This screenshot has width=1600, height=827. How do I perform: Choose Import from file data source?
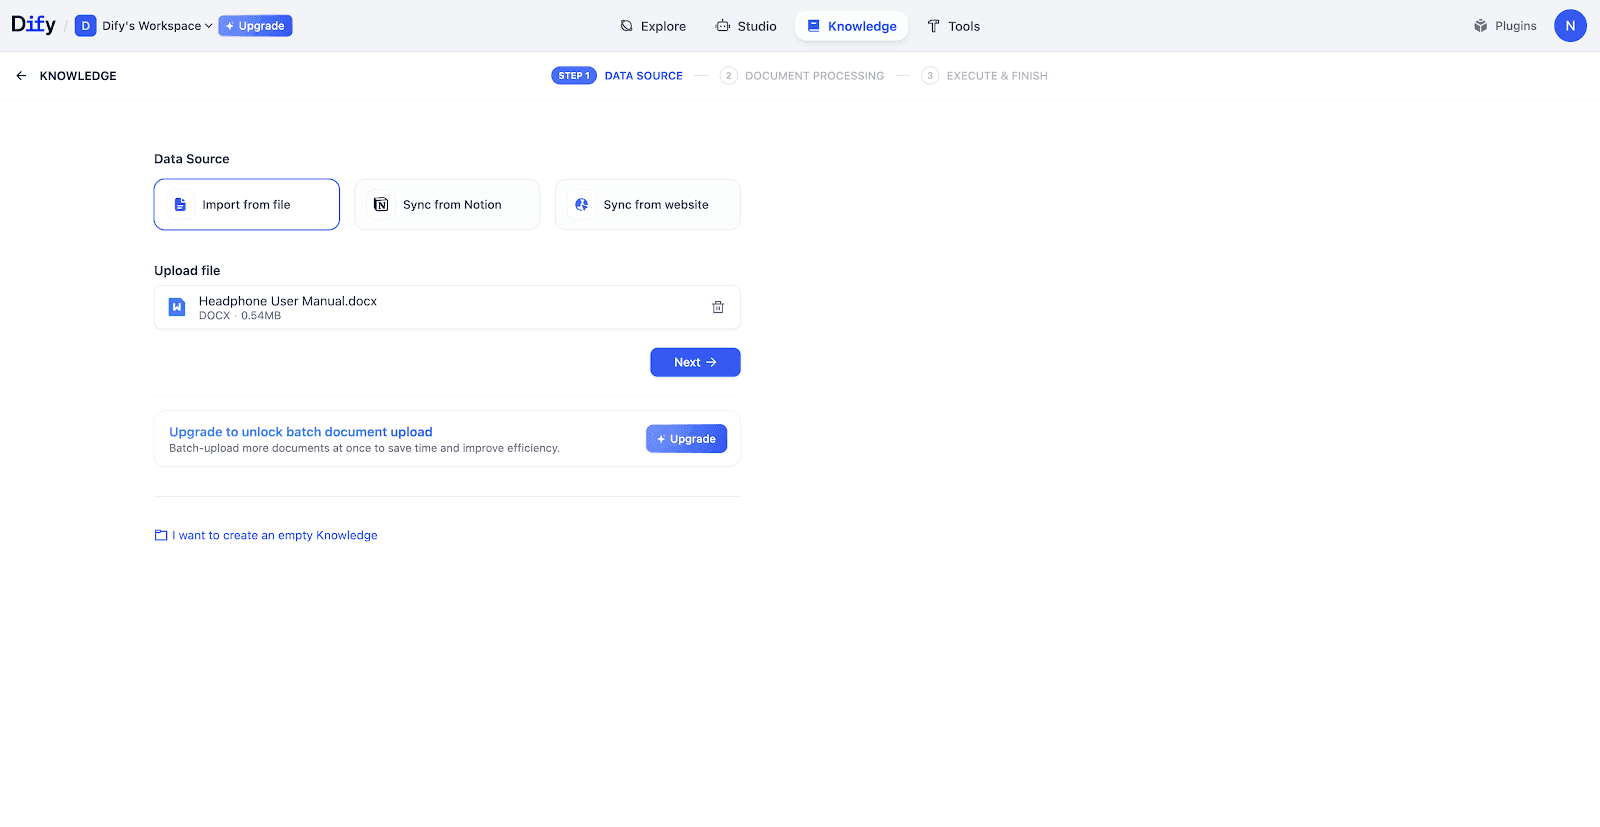coord(247,205)
